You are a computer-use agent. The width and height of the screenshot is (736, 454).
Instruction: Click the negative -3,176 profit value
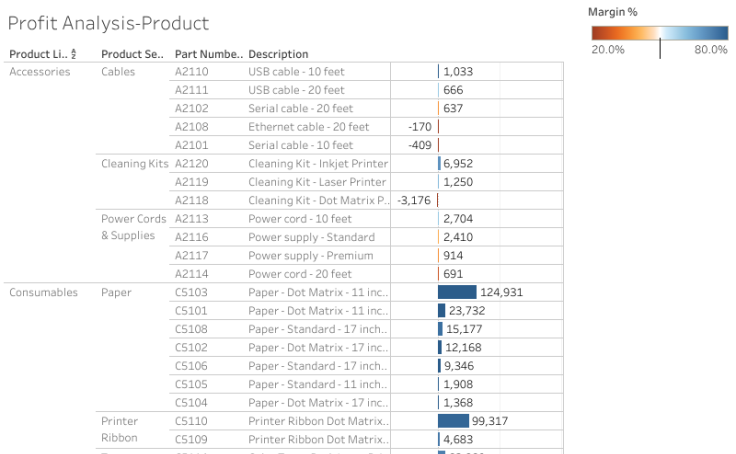click(414, 201)
